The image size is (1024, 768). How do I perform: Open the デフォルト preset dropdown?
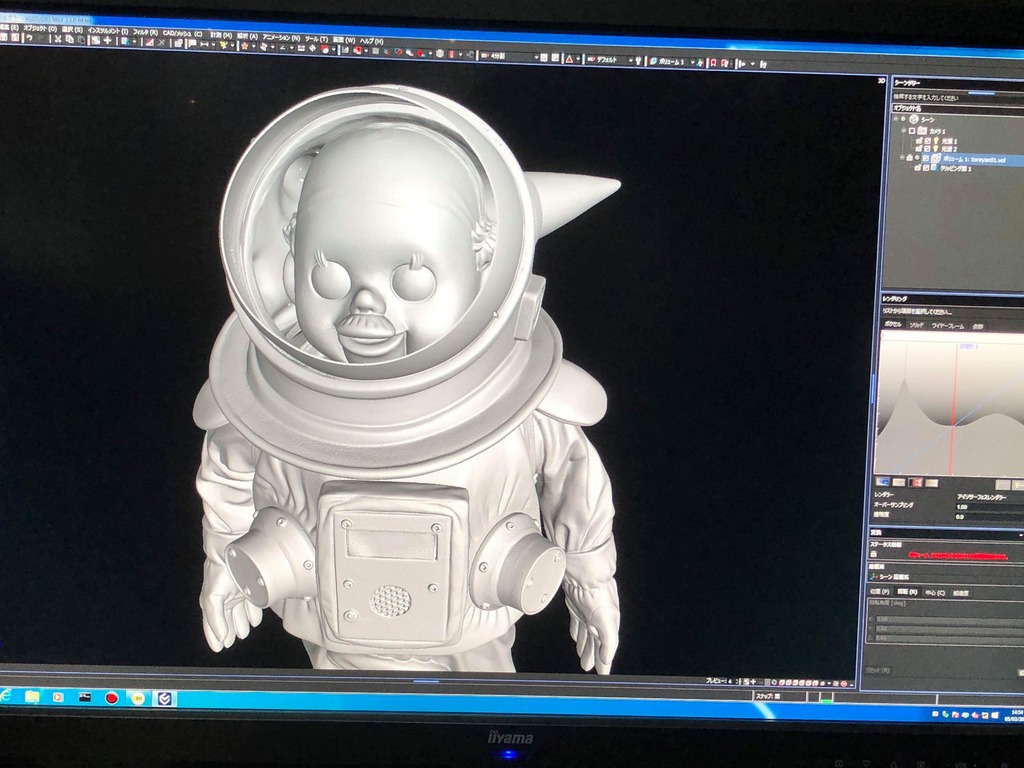(631, 60)
